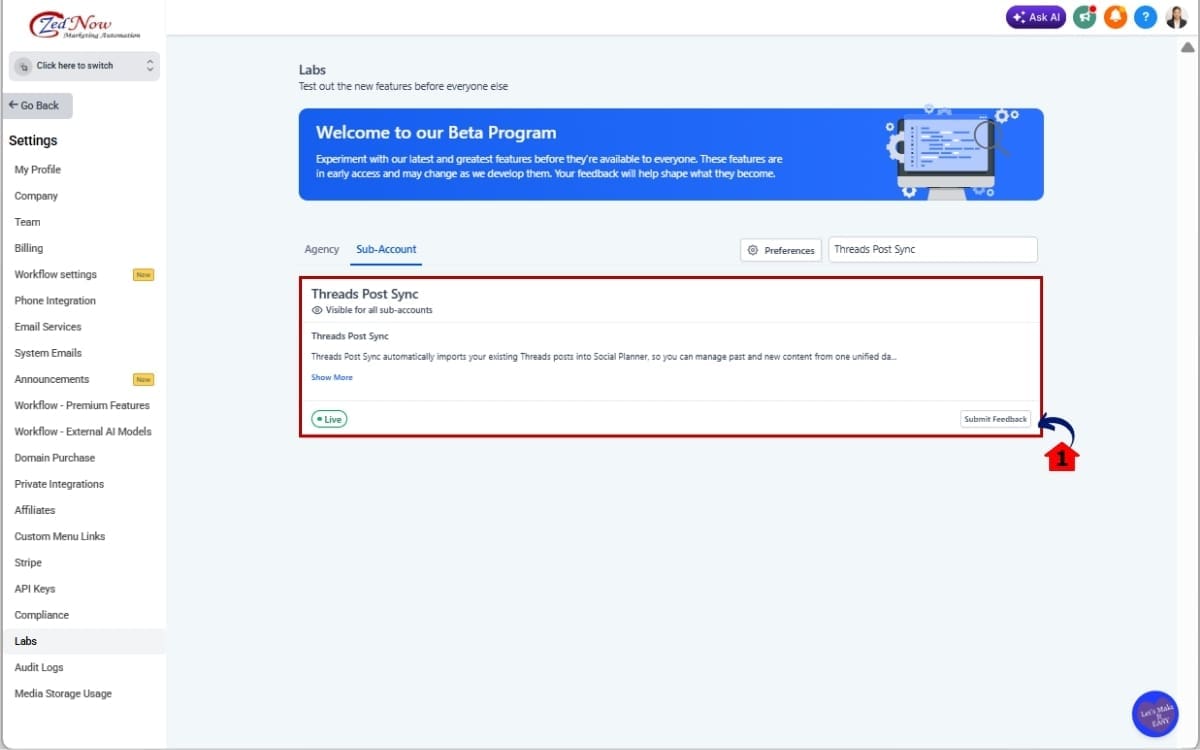Switch to the Agency tab
1200x750 pixels.
(322, 249)
